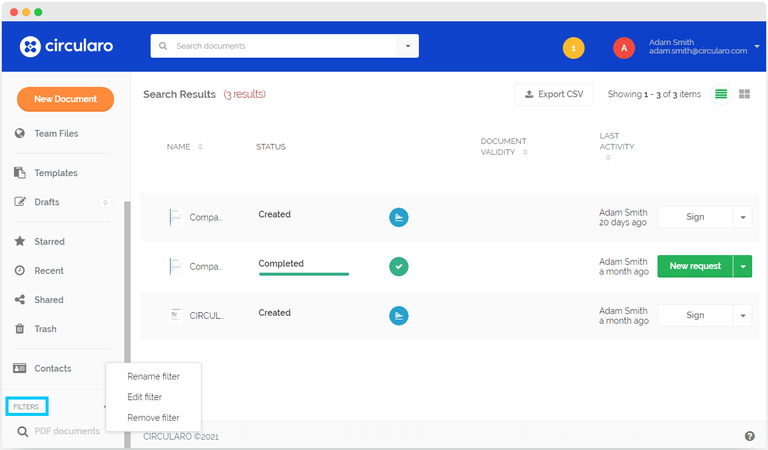Switch to grid view layout

tap(744, 94)
